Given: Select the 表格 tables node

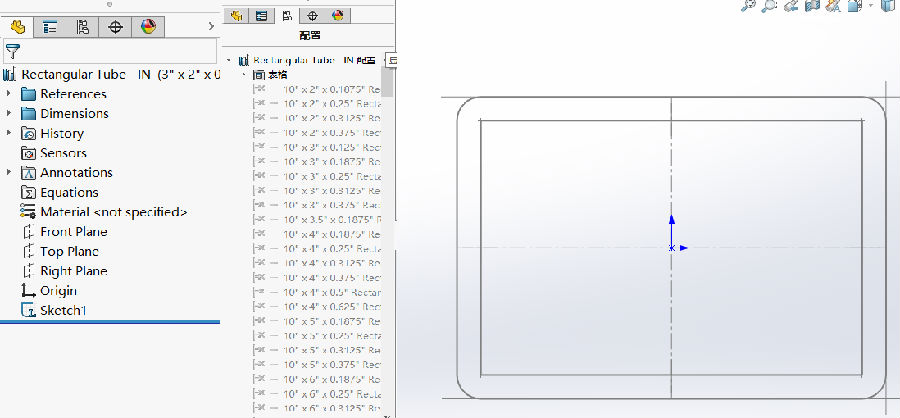Looking at the screenshot, I should click(x=270, y=75).
